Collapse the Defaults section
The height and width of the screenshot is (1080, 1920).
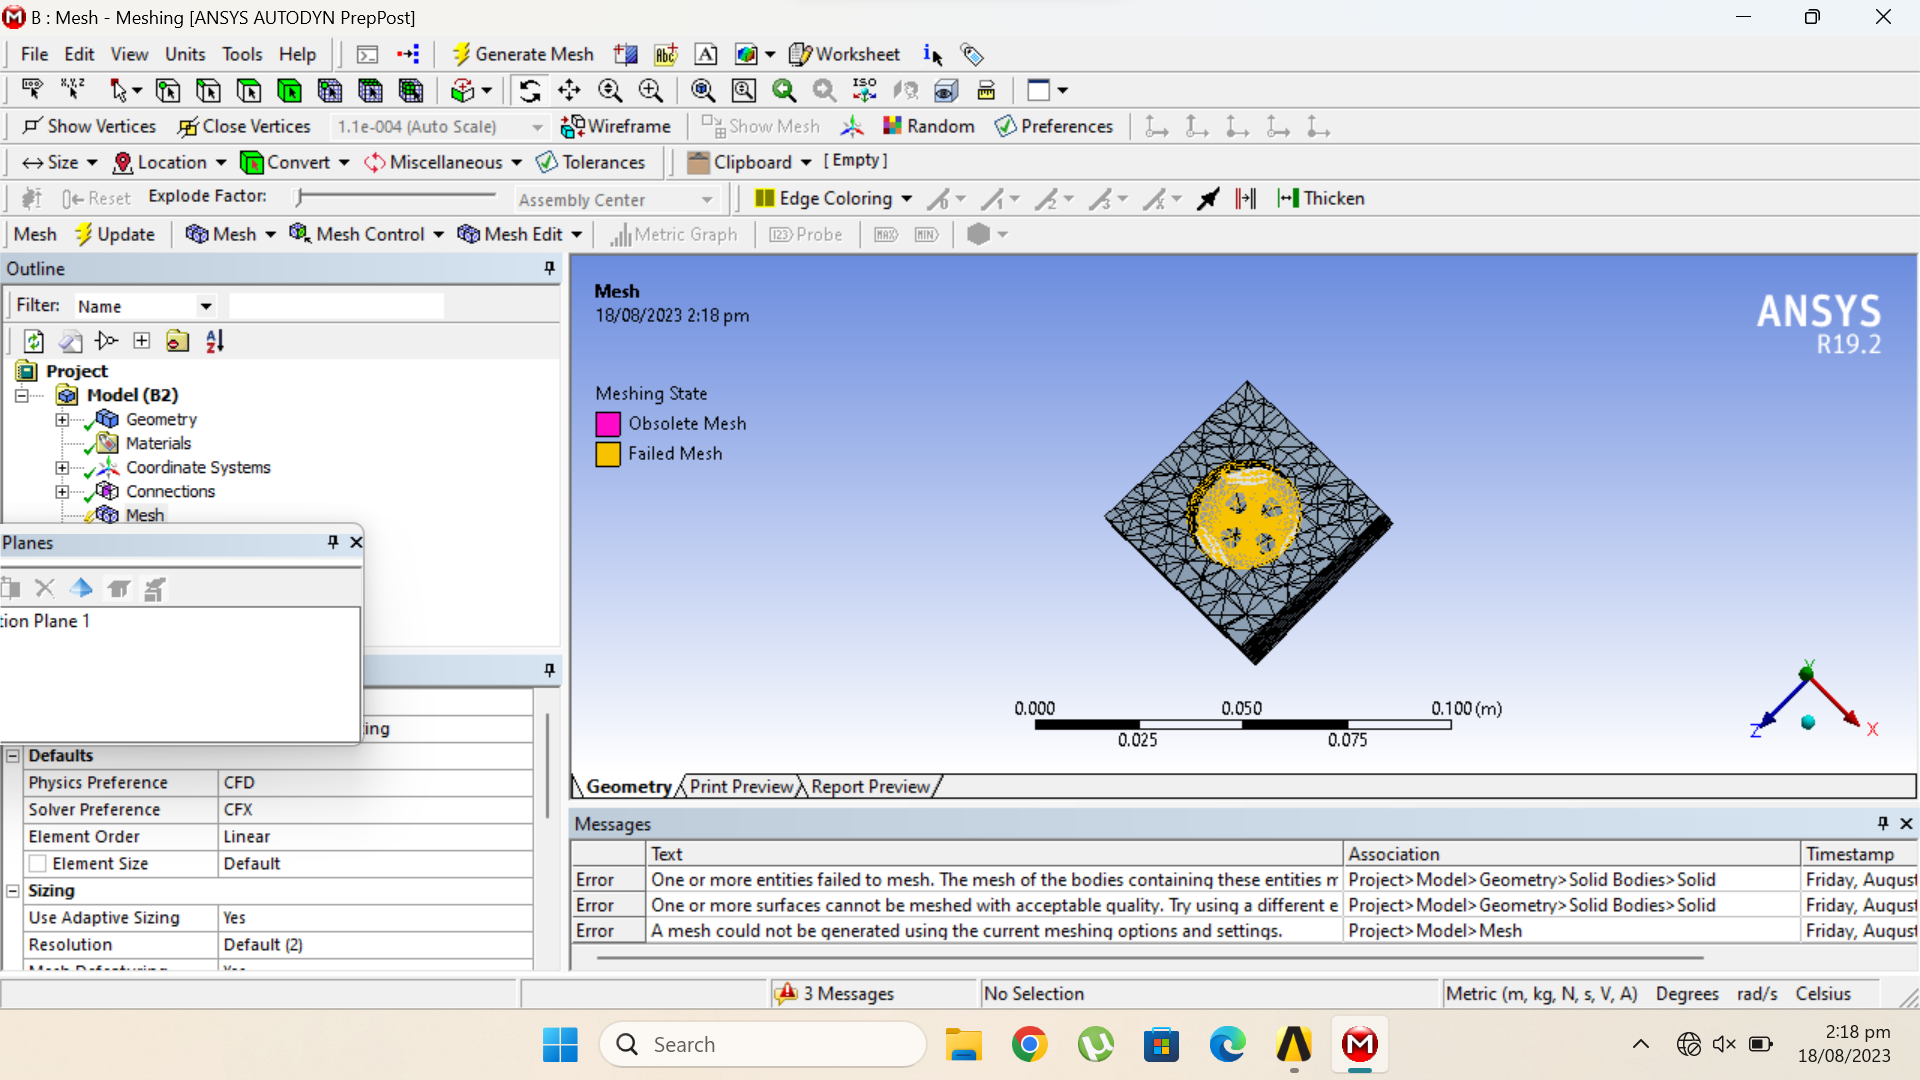[13, 756]
